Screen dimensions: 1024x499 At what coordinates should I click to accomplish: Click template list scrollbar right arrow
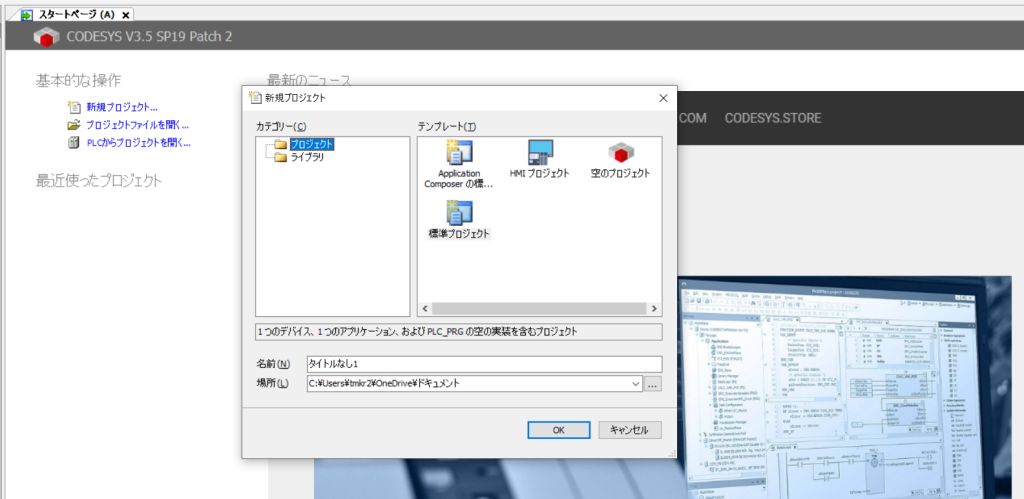(x=654, y=309)
